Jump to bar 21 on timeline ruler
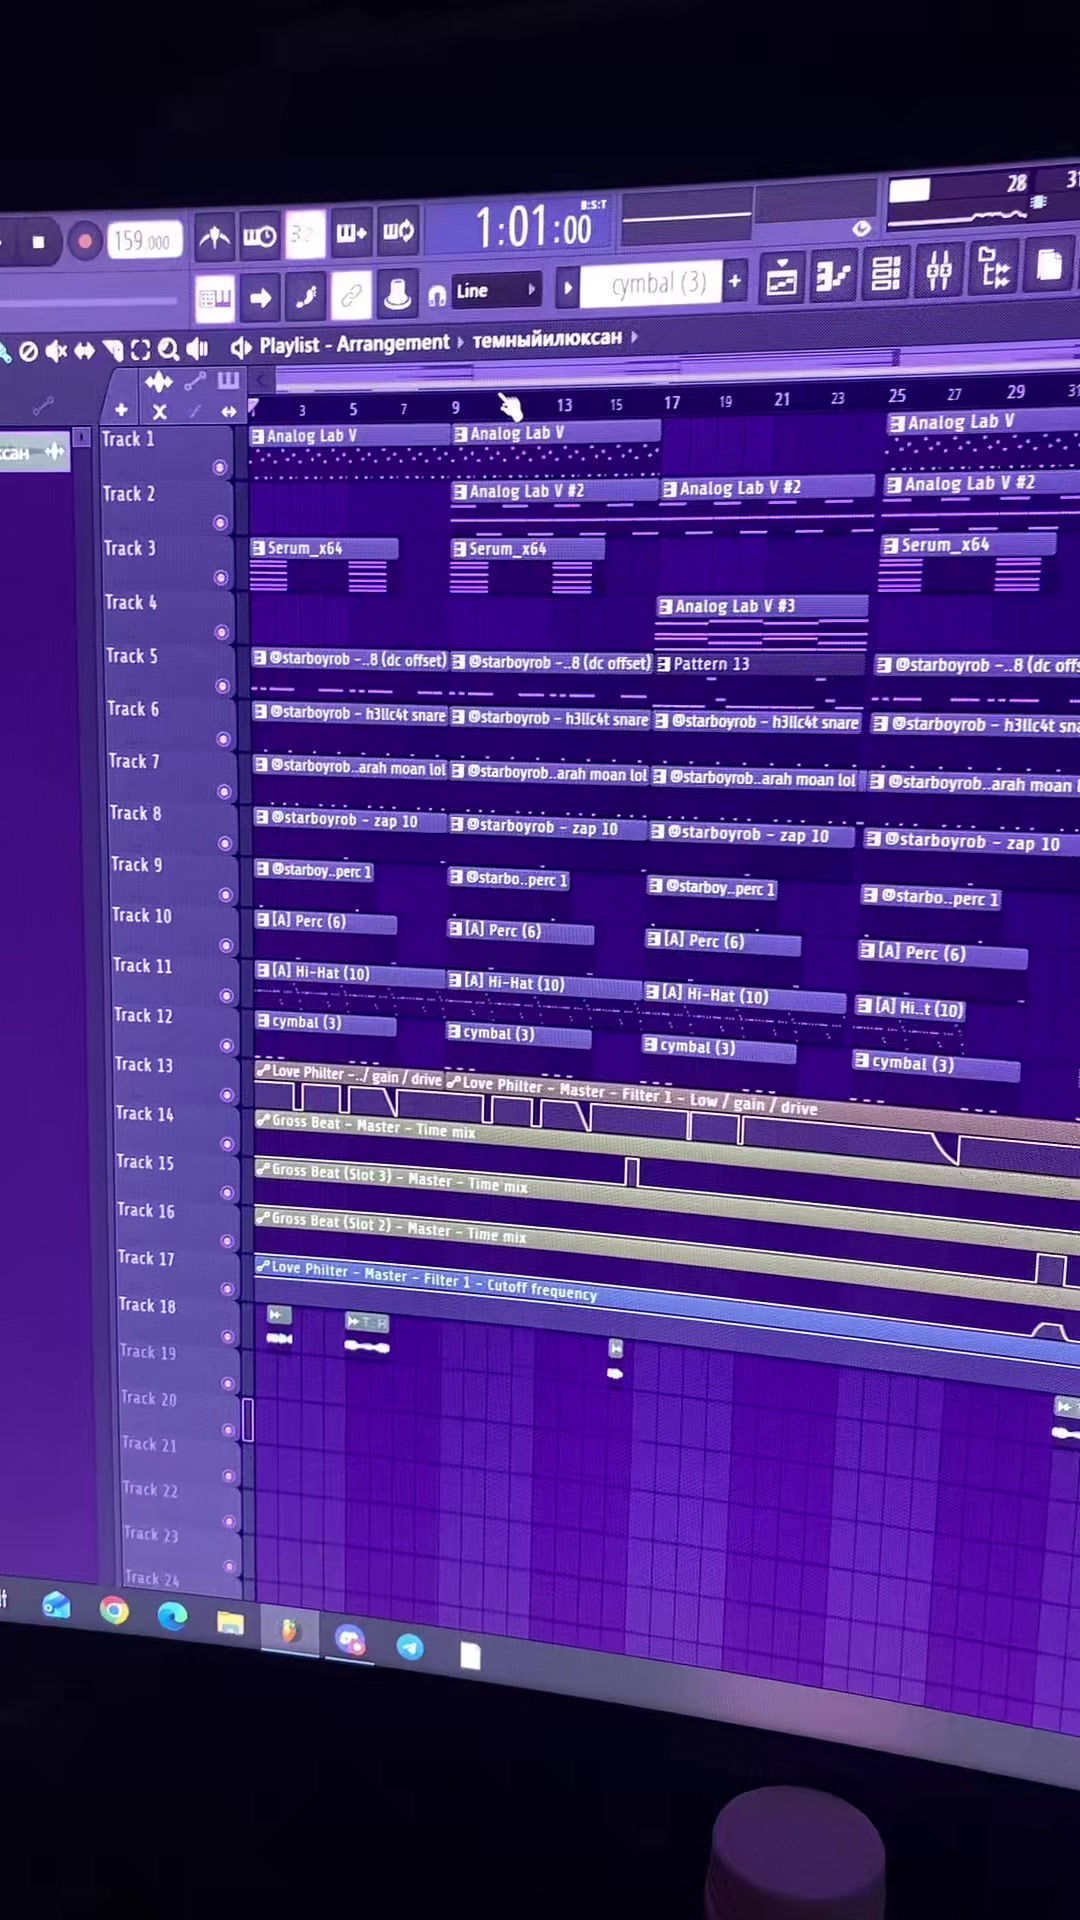 [x=782, y=399]
